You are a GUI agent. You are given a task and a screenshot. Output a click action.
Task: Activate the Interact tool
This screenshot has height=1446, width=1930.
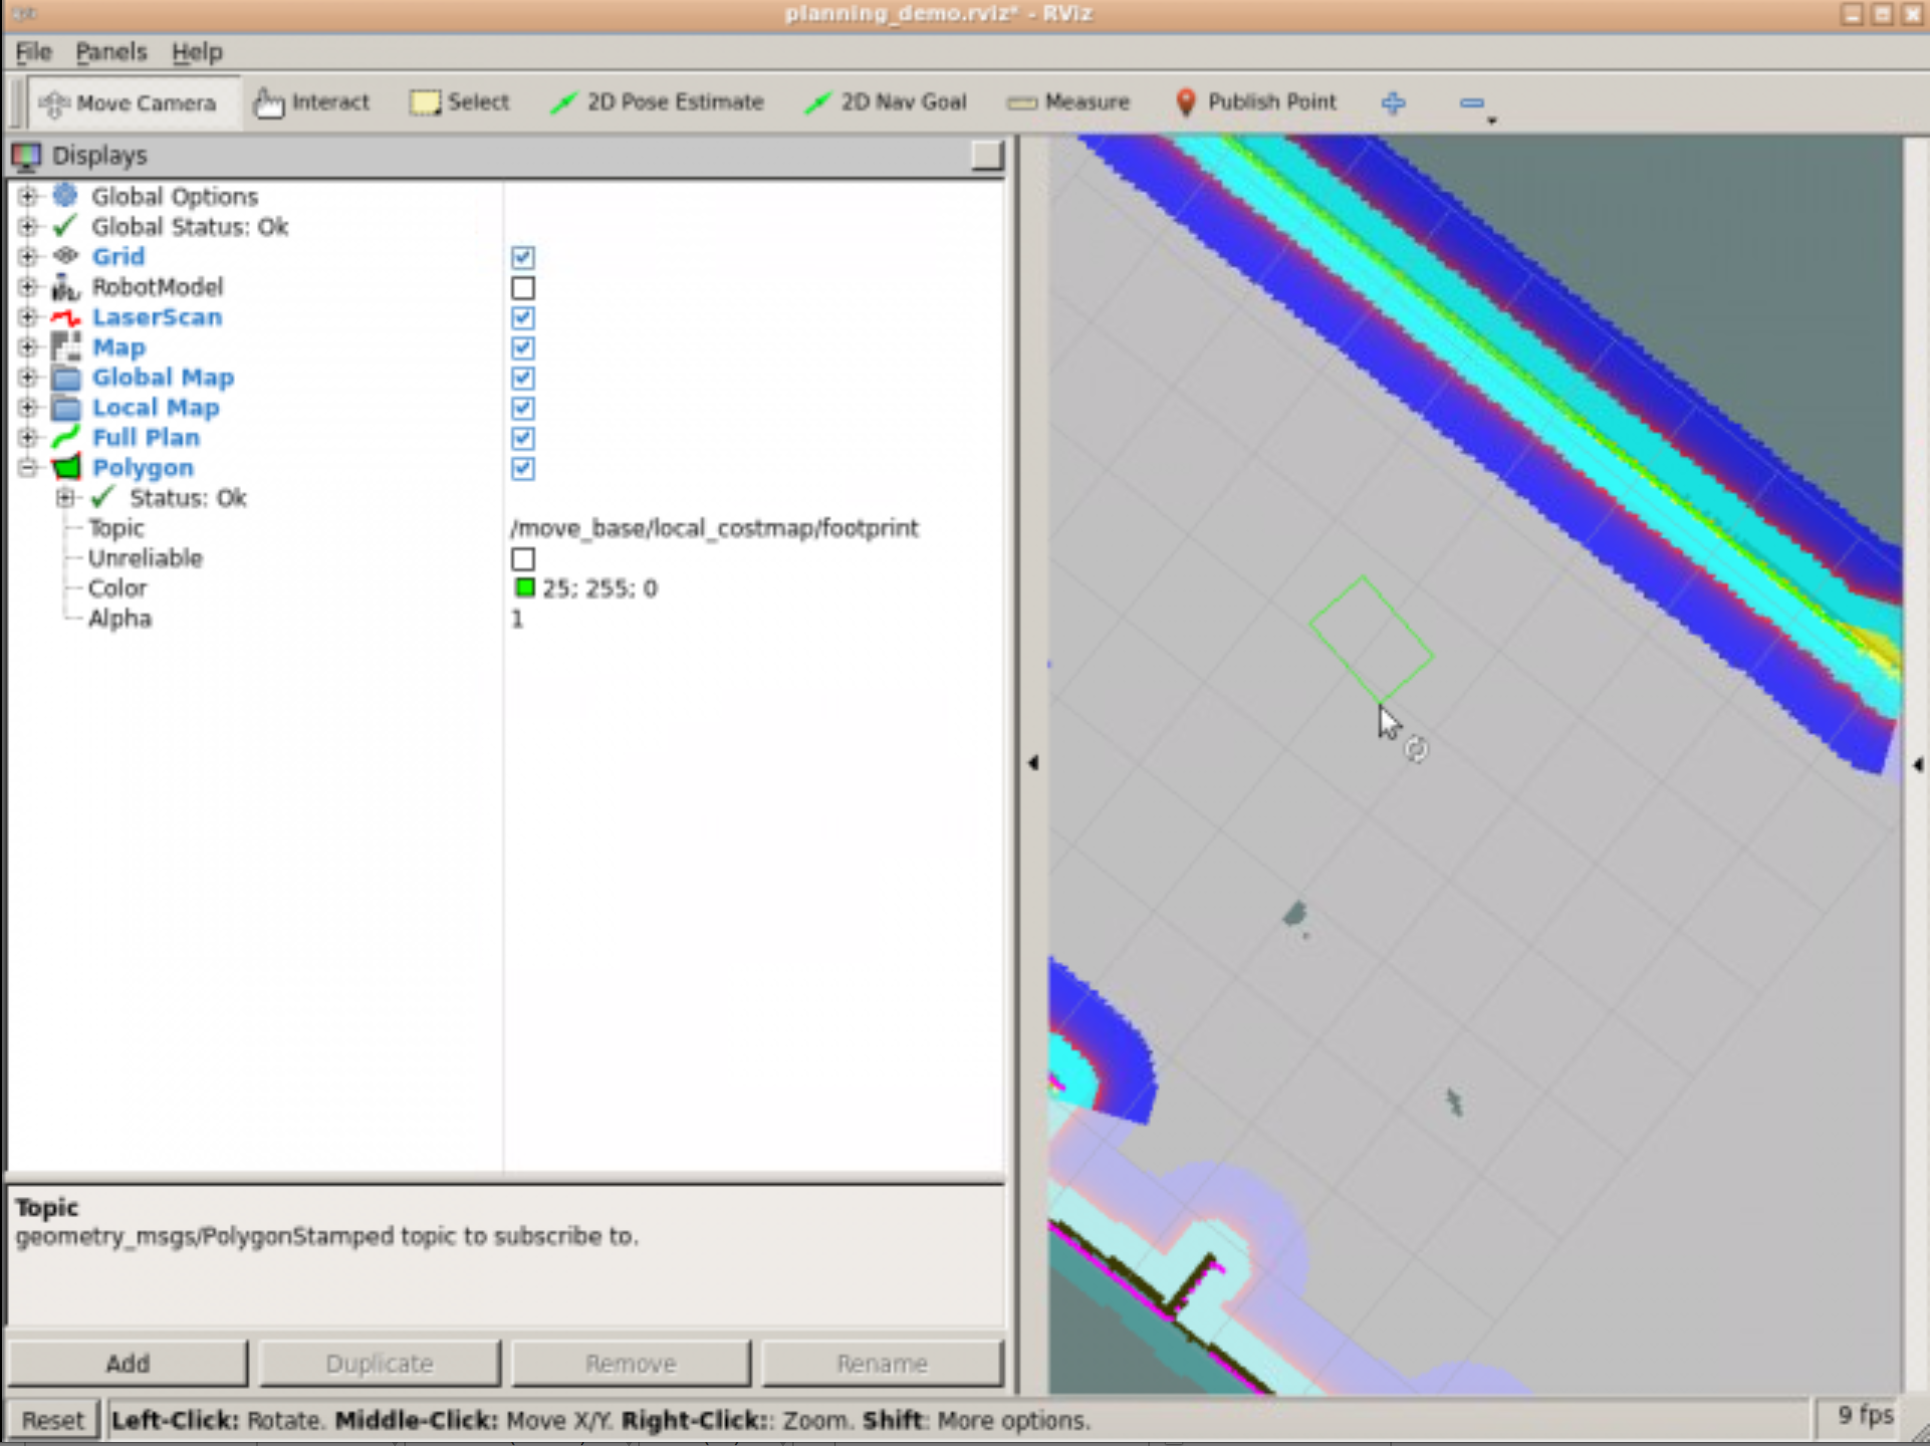(311, 102)
